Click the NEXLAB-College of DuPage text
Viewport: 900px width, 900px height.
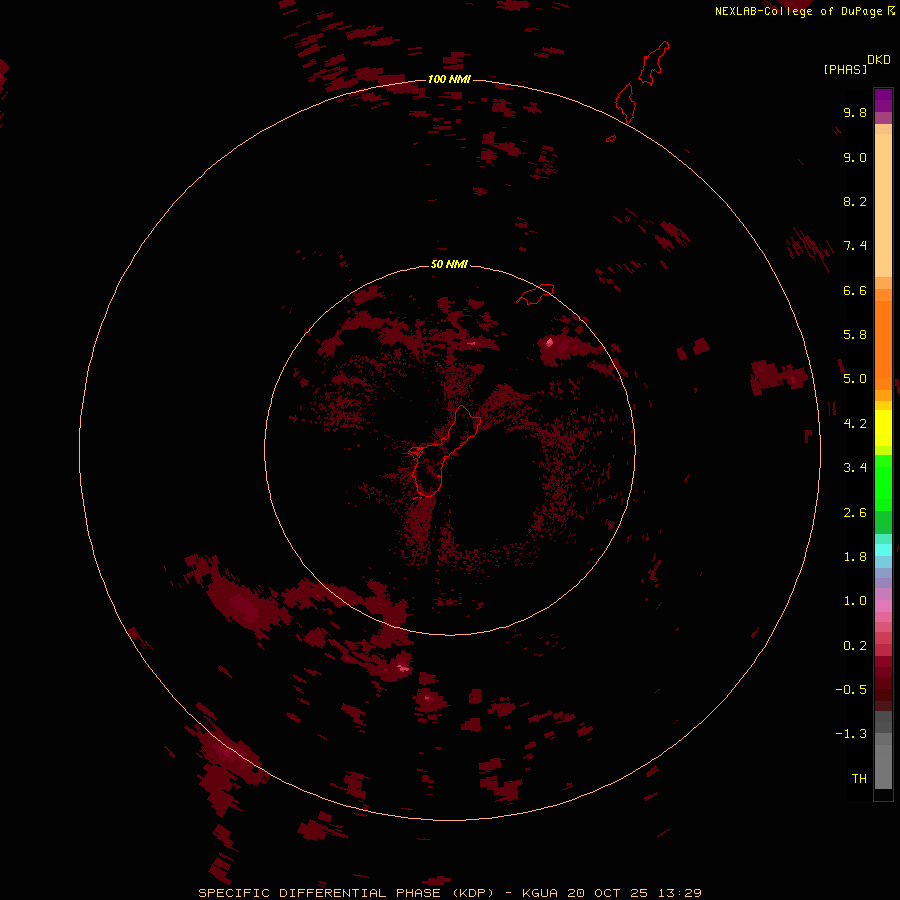point(798,11)
